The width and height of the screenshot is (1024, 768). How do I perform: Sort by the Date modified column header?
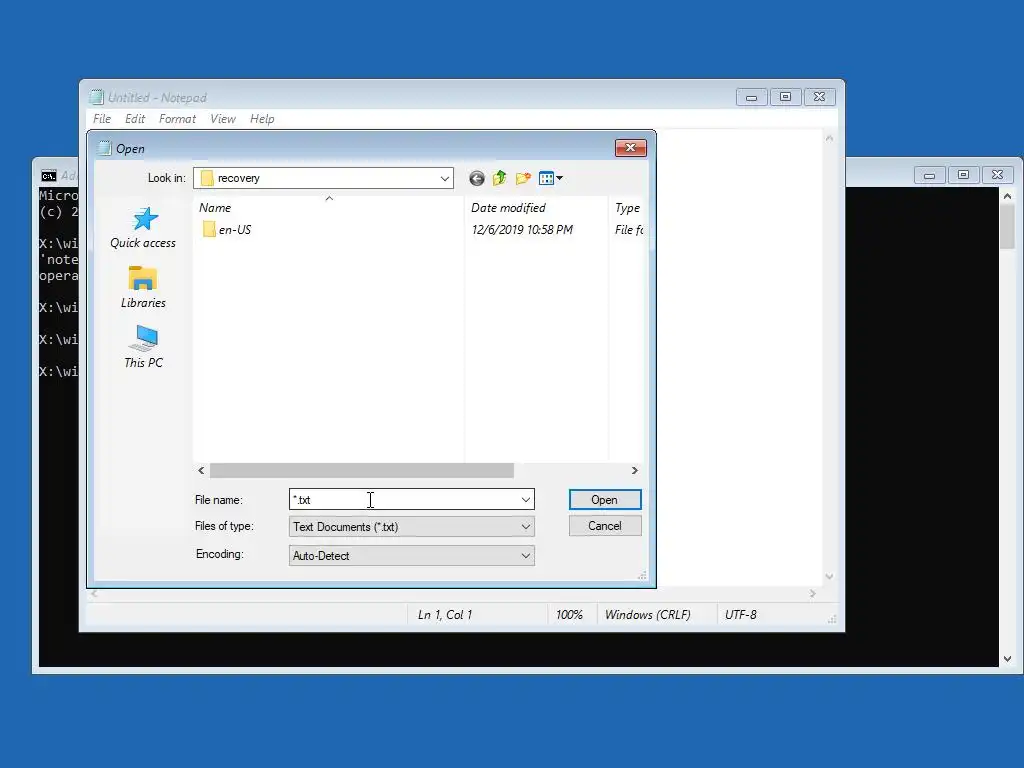(x=536, y=208)
